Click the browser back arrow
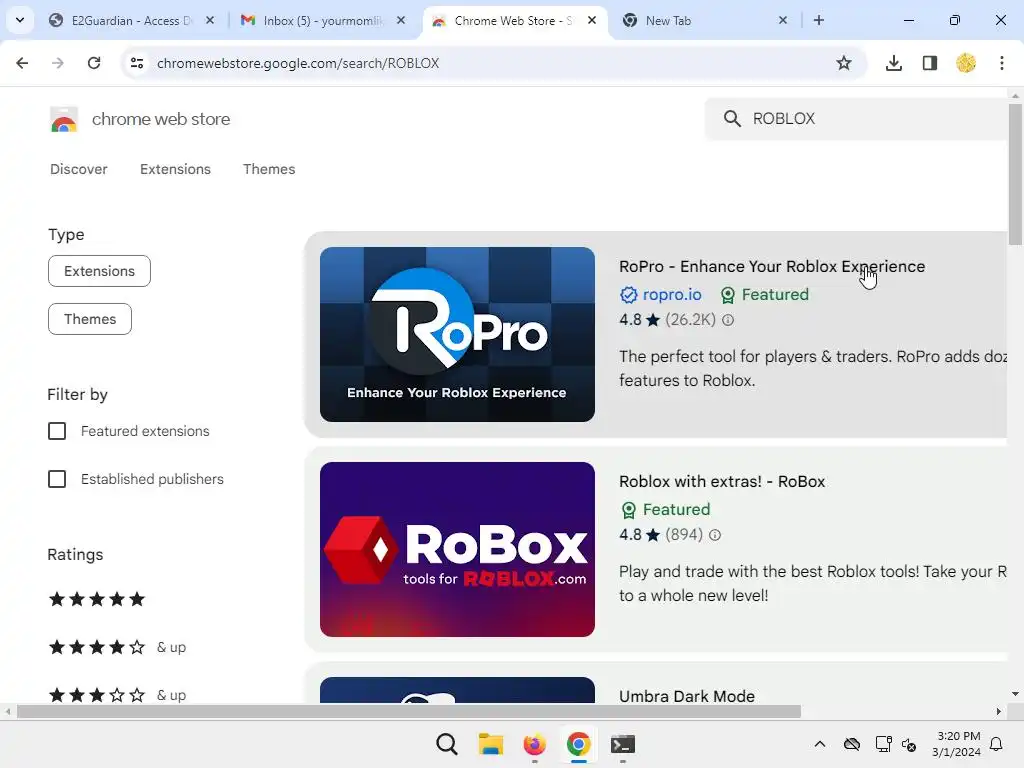Screen dimensions: 1024x768 tap(22, 63)
